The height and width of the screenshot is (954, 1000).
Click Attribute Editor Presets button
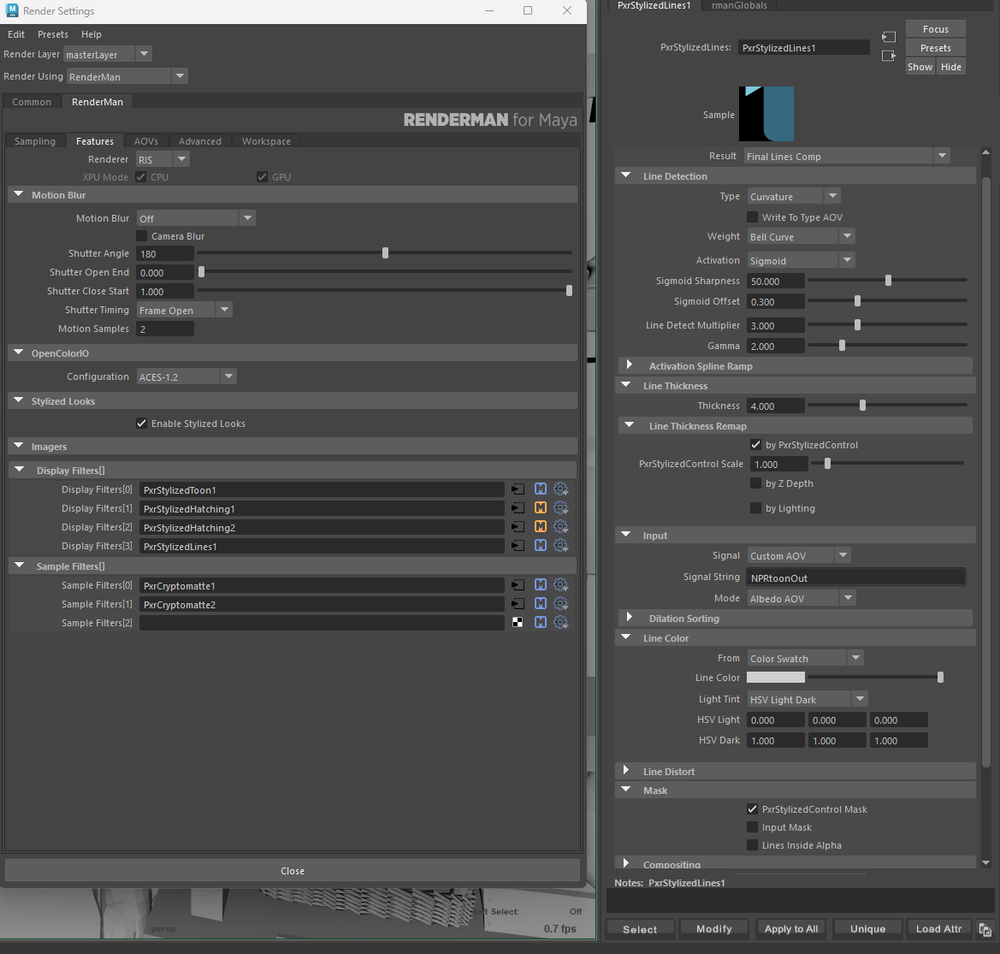936,48
